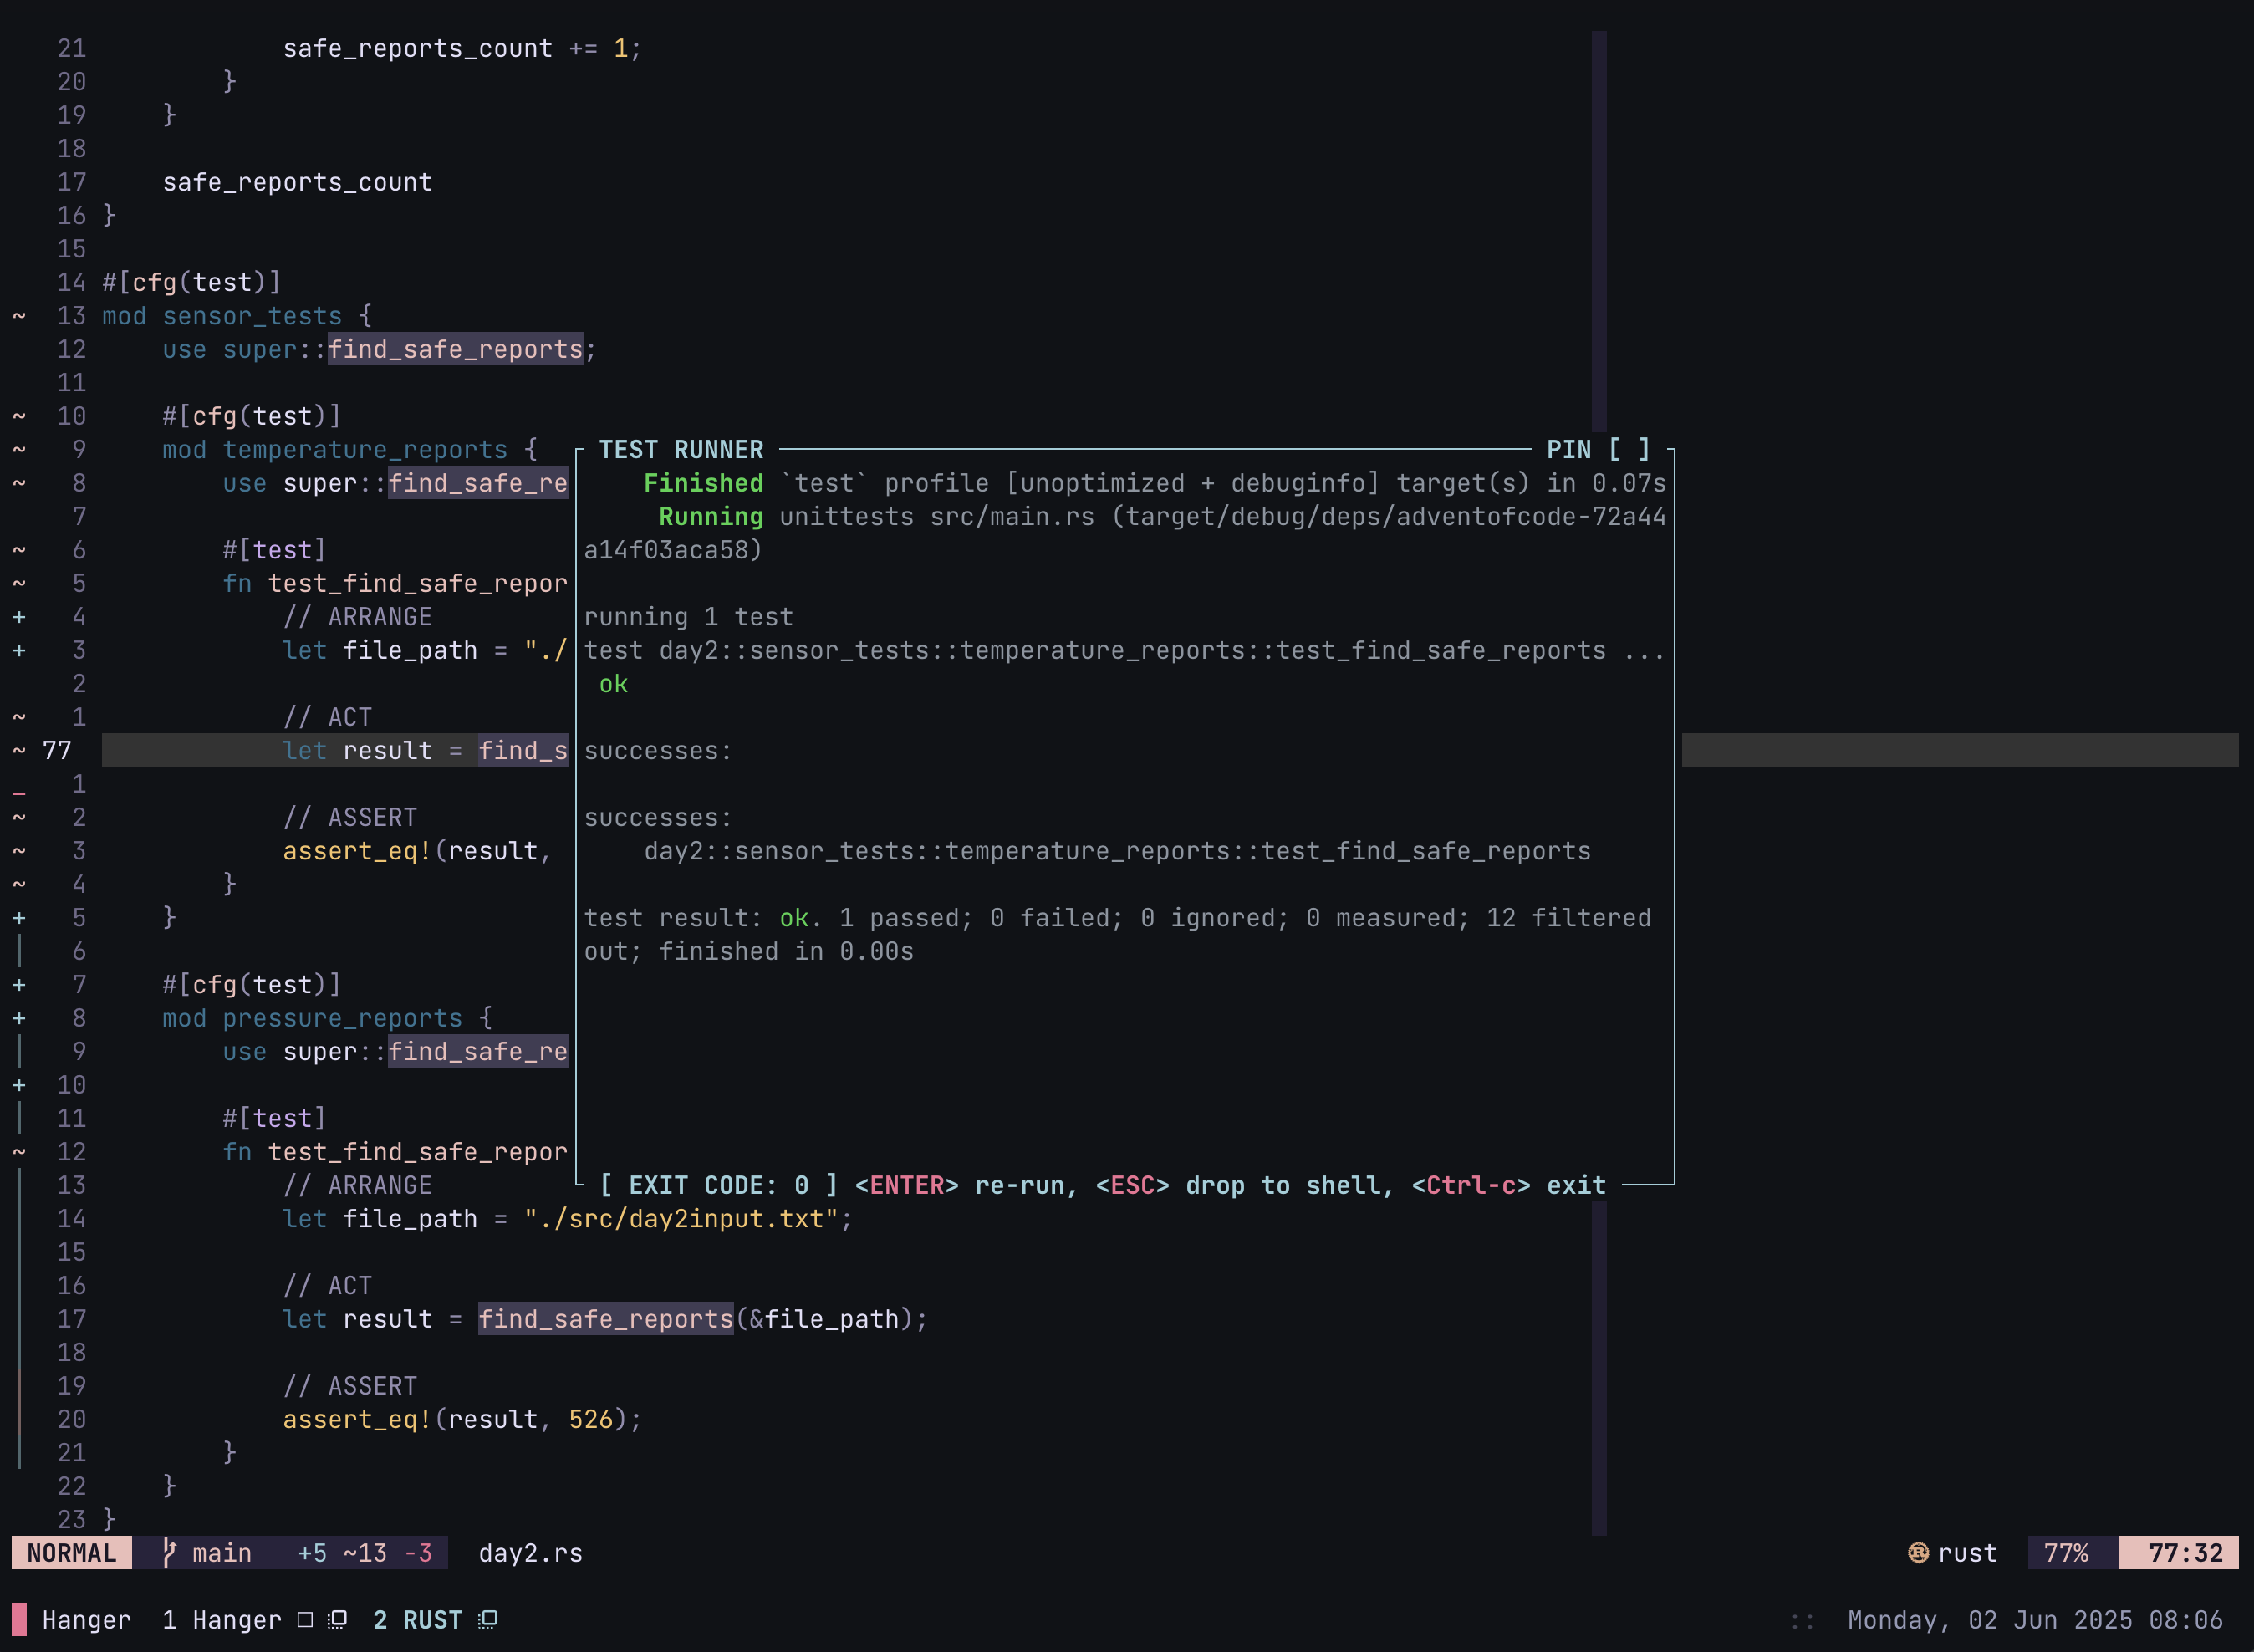Viewport: 2254px width, 1652px height.
Task: Switch to the 1 Hanger tab
Action: [222, 1619]
